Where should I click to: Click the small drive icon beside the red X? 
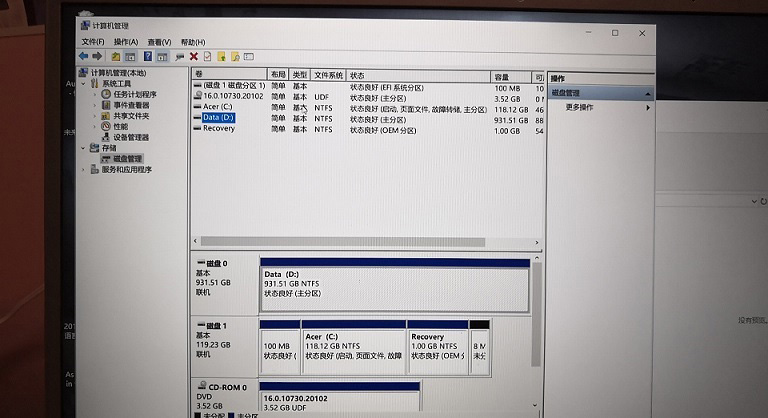[180, 57]
